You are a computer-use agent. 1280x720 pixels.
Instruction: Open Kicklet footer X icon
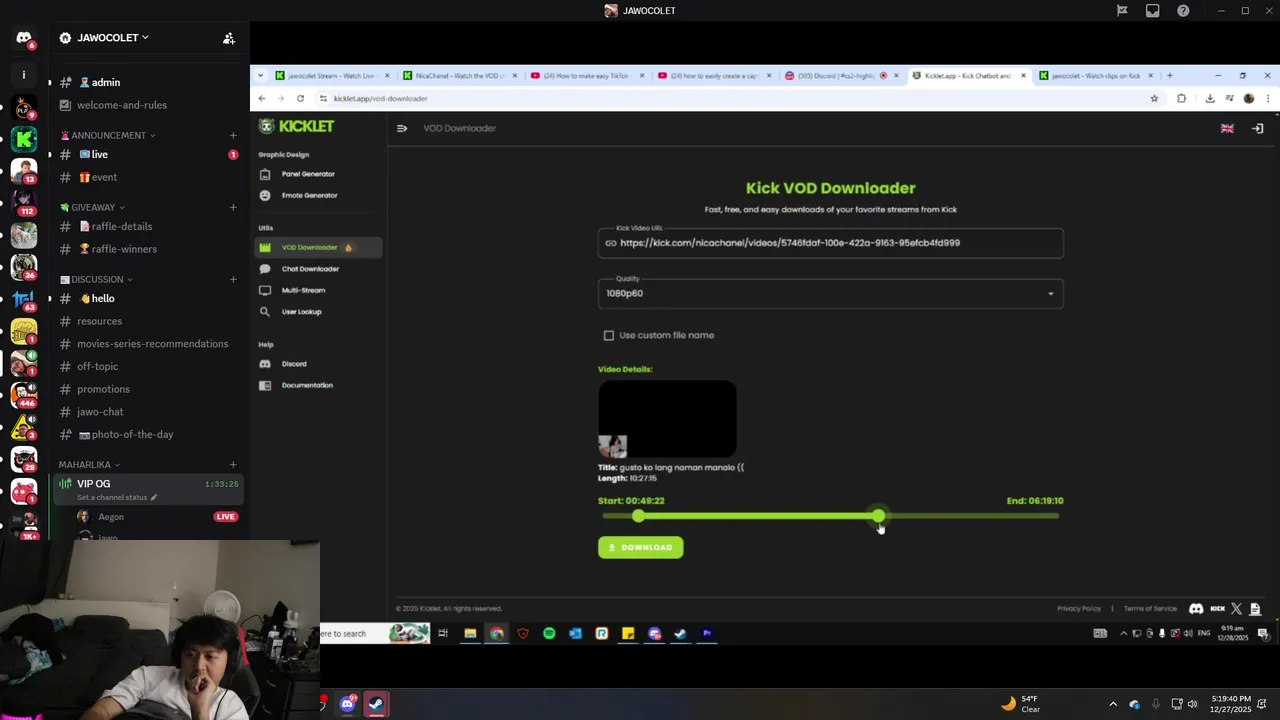1237,608
